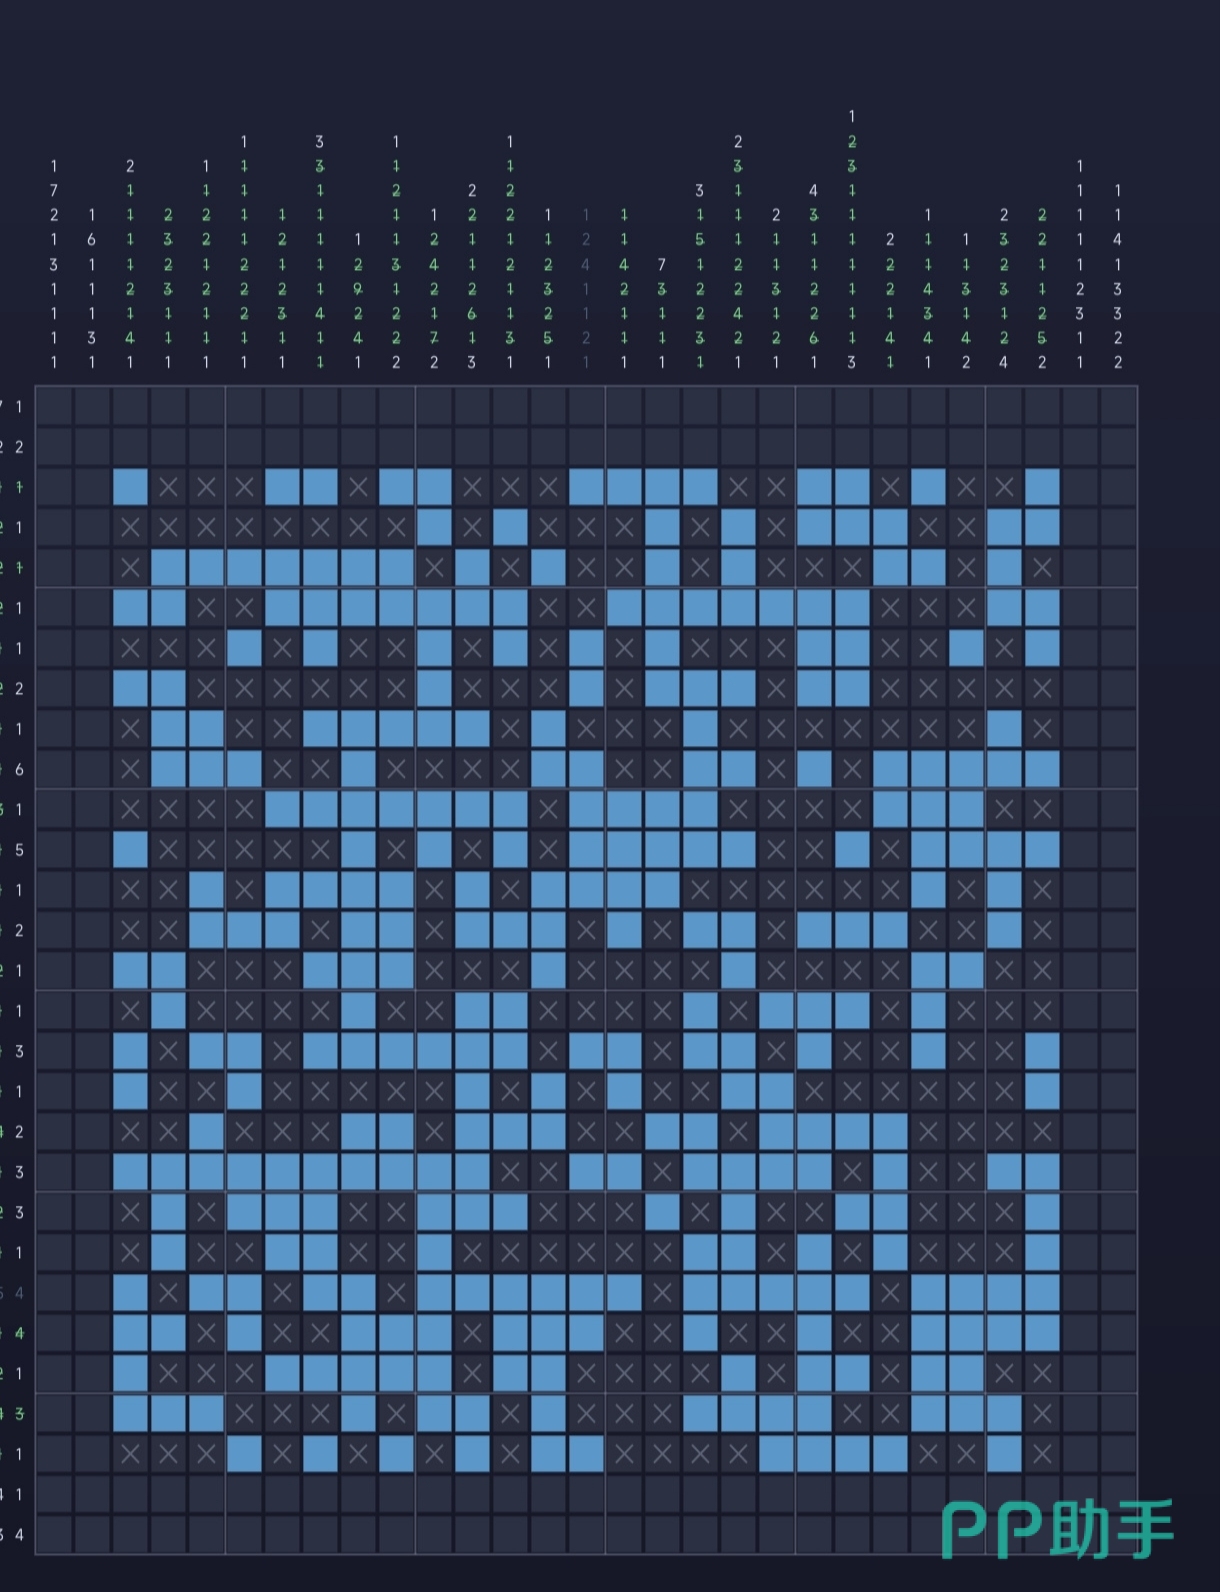Viewport: 1220px width, 1592px height.
Task: Click the number 9 in the column clues
Action: pyautogui.click(x=358, y=289)
